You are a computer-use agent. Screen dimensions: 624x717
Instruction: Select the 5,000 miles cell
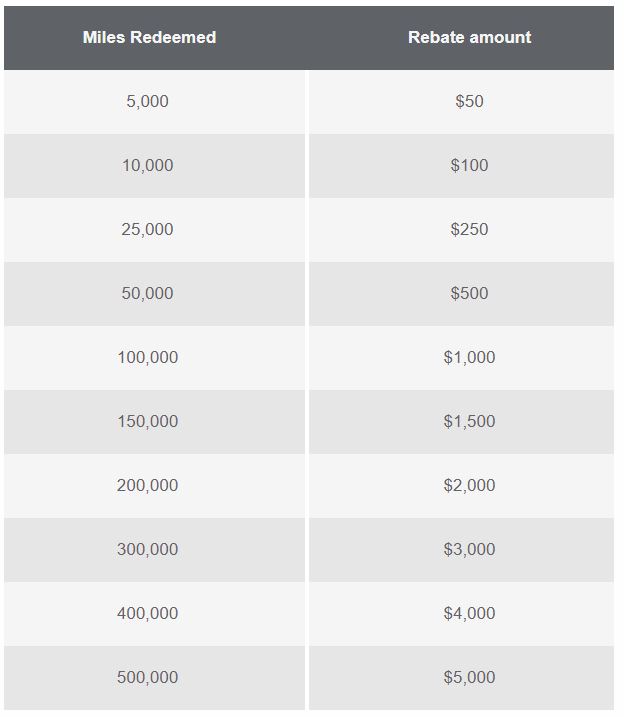pyautogui.click(x=148, y=102)
